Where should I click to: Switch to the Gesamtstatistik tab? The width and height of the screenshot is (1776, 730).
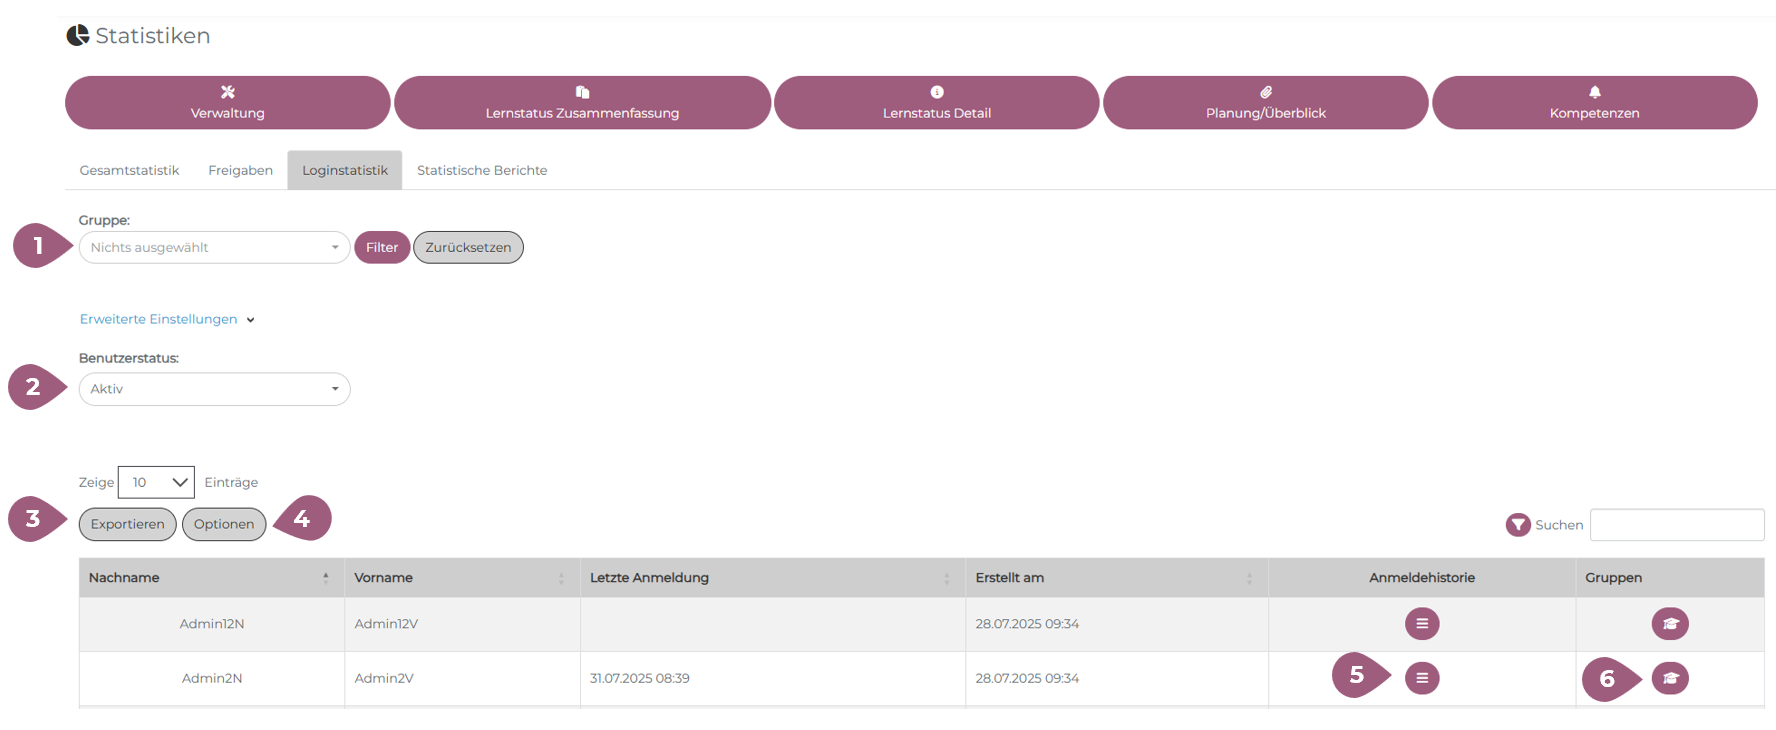tap(129, 171)
